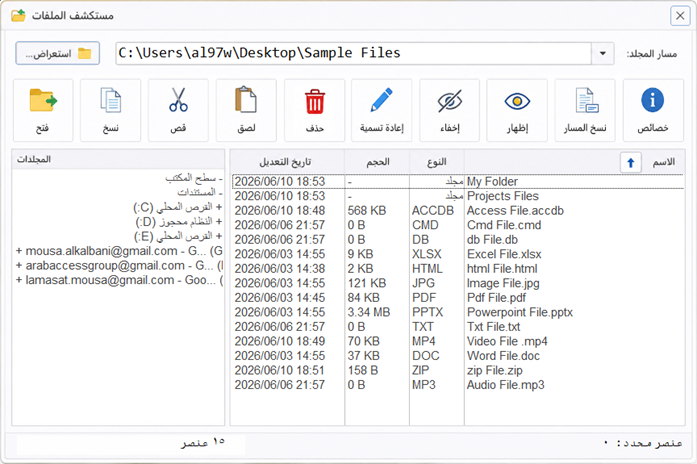Screen dimensions: 697x464
Task: Select Video File .mp4 in list
Action: point(458,341)
